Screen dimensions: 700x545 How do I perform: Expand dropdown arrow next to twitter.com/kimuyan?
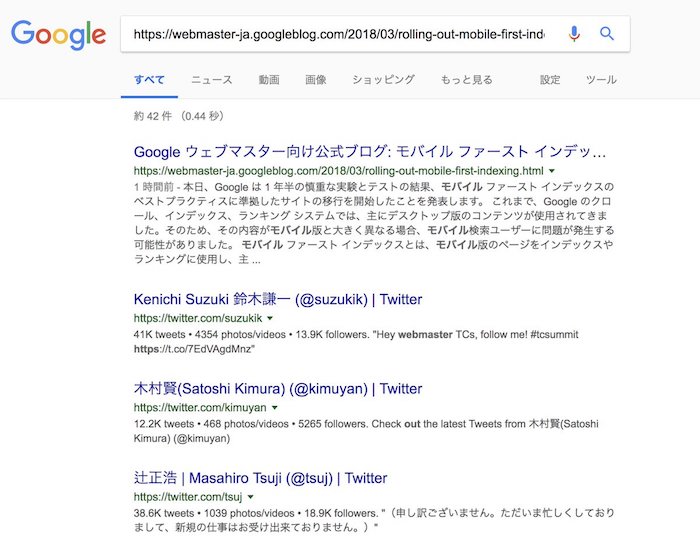pyautogui.click(x=273, y=408)
